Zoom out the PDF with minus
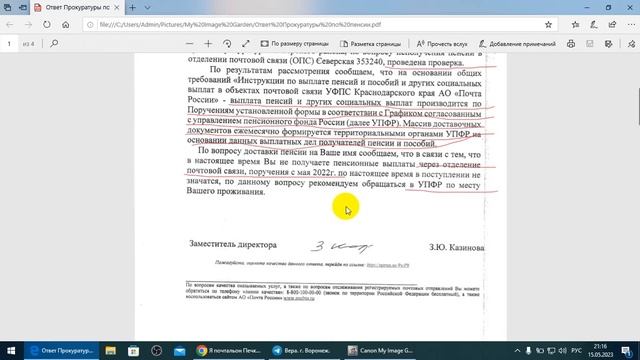The image size is (640, 360). pyautogui.click(x=189, y=43)
